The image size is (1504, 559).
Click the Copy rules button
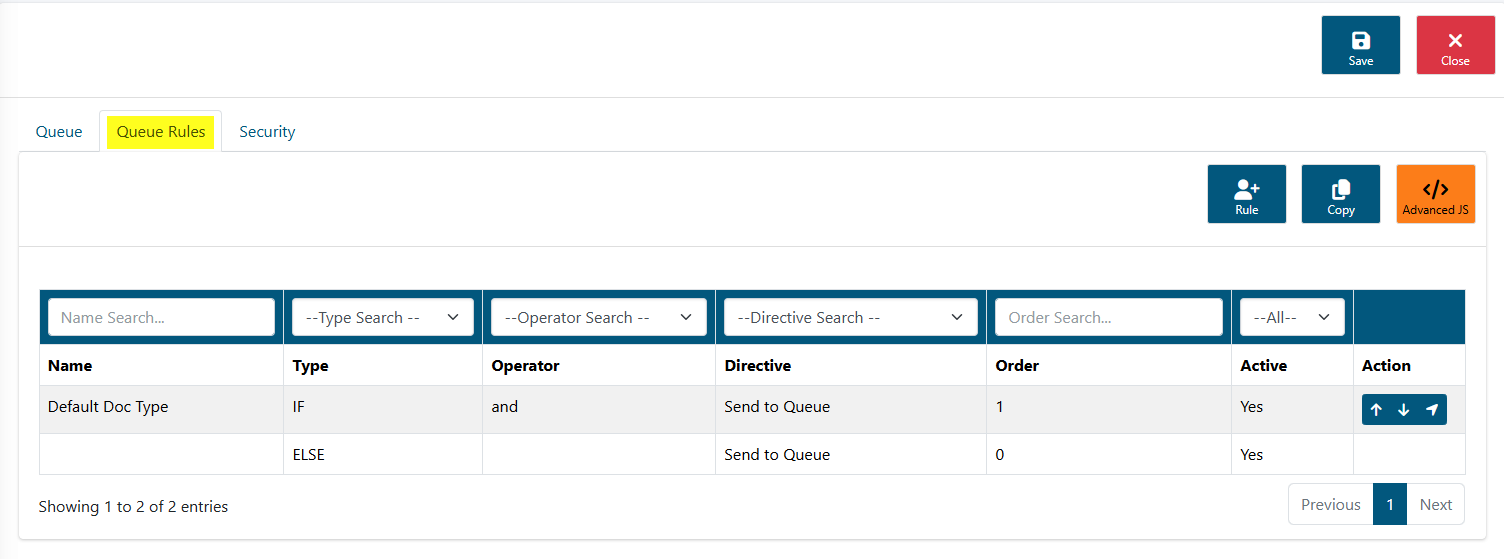[x=1341, y=194]
